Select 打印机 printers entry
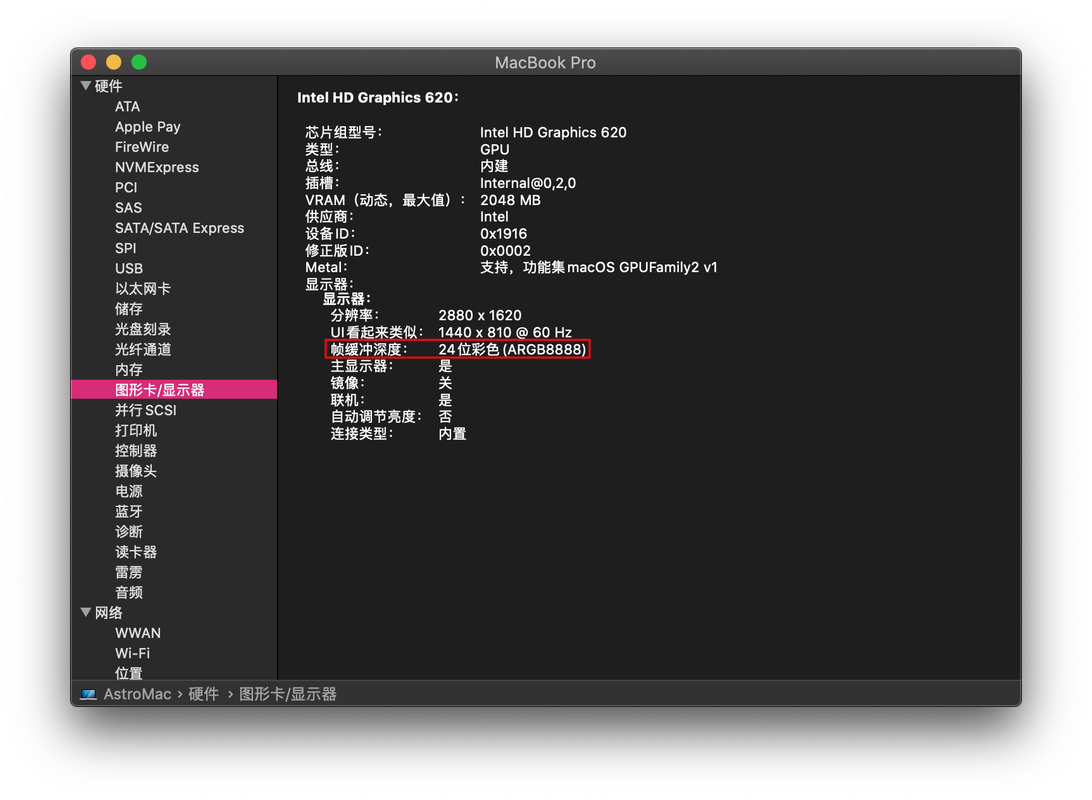 point(136,430)
